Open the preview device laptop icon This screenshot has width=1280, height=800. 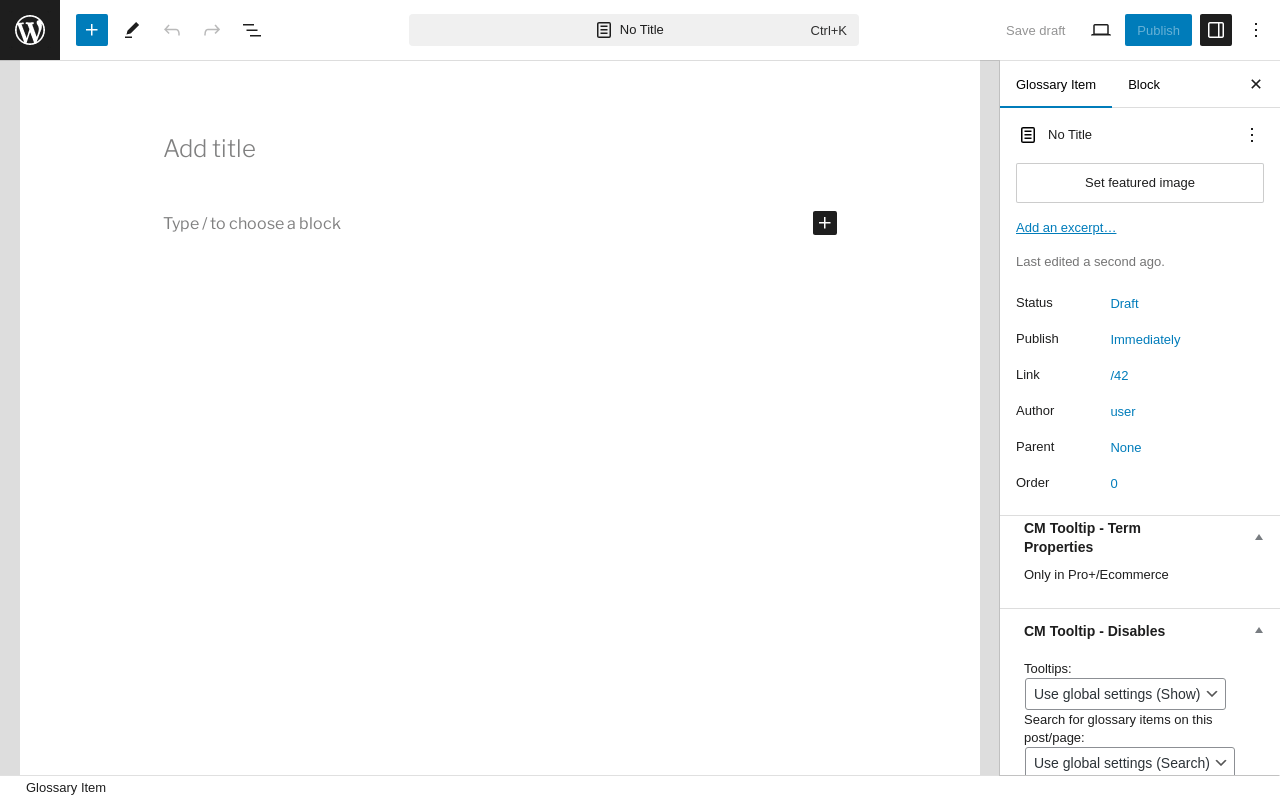click(1101, 30)
